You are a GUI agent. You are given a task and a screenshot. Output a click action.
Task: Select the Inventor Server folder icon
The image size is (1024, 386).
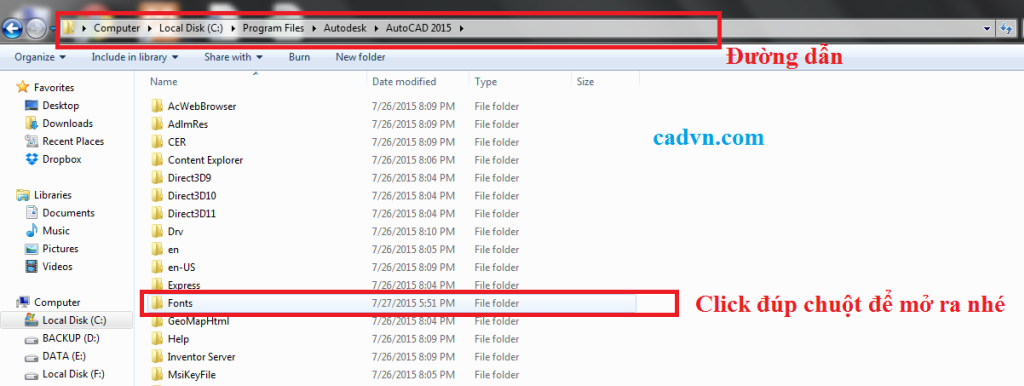click(x=157, y=357)
